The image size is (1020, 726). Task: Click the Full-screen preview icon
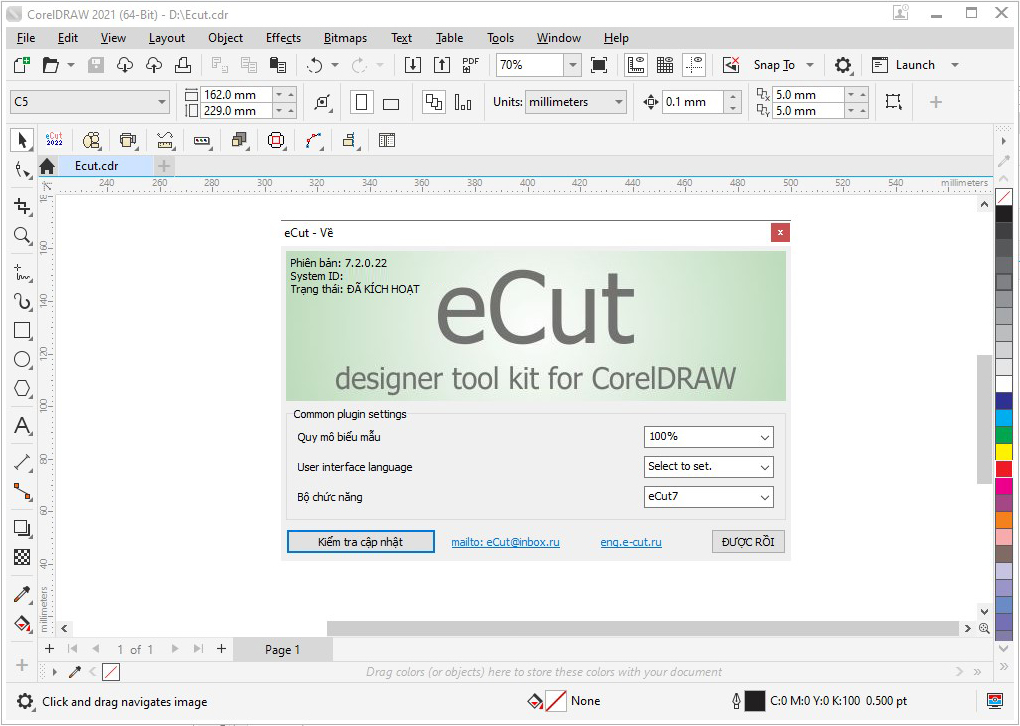click(598, 64)
